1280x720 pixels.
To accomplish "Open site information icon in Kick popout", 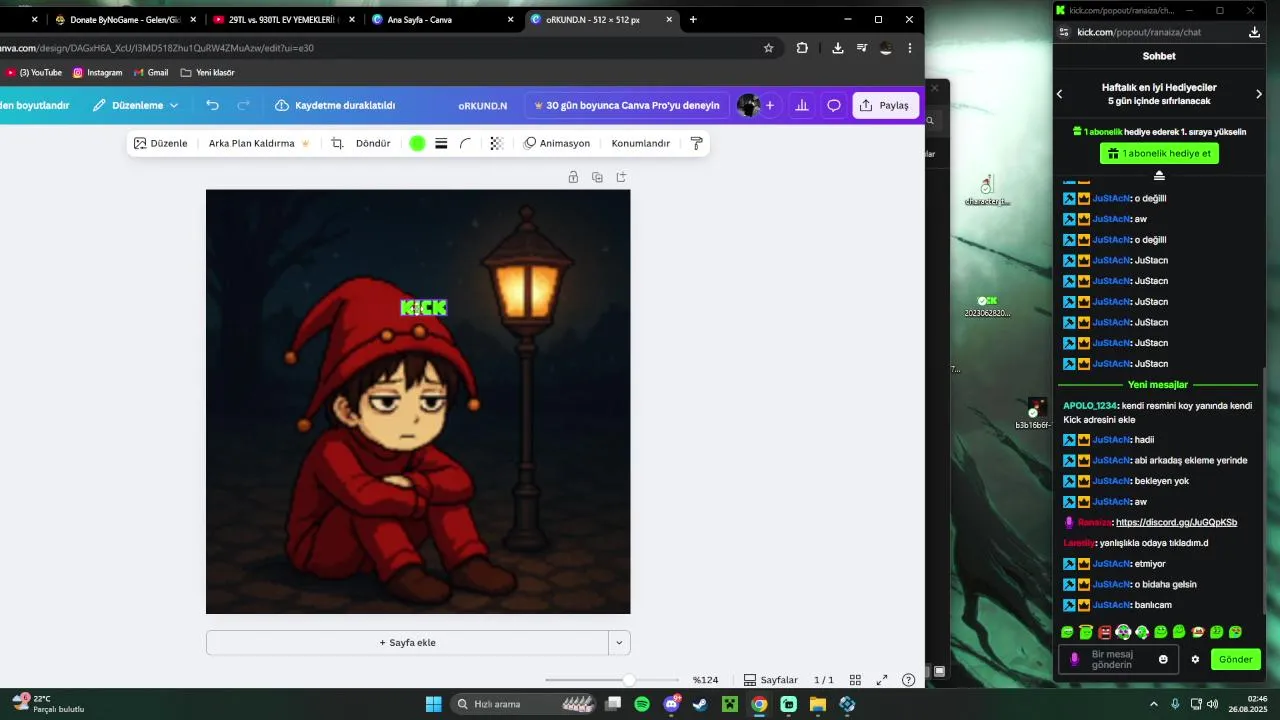I will click(x=1066, y=32).
